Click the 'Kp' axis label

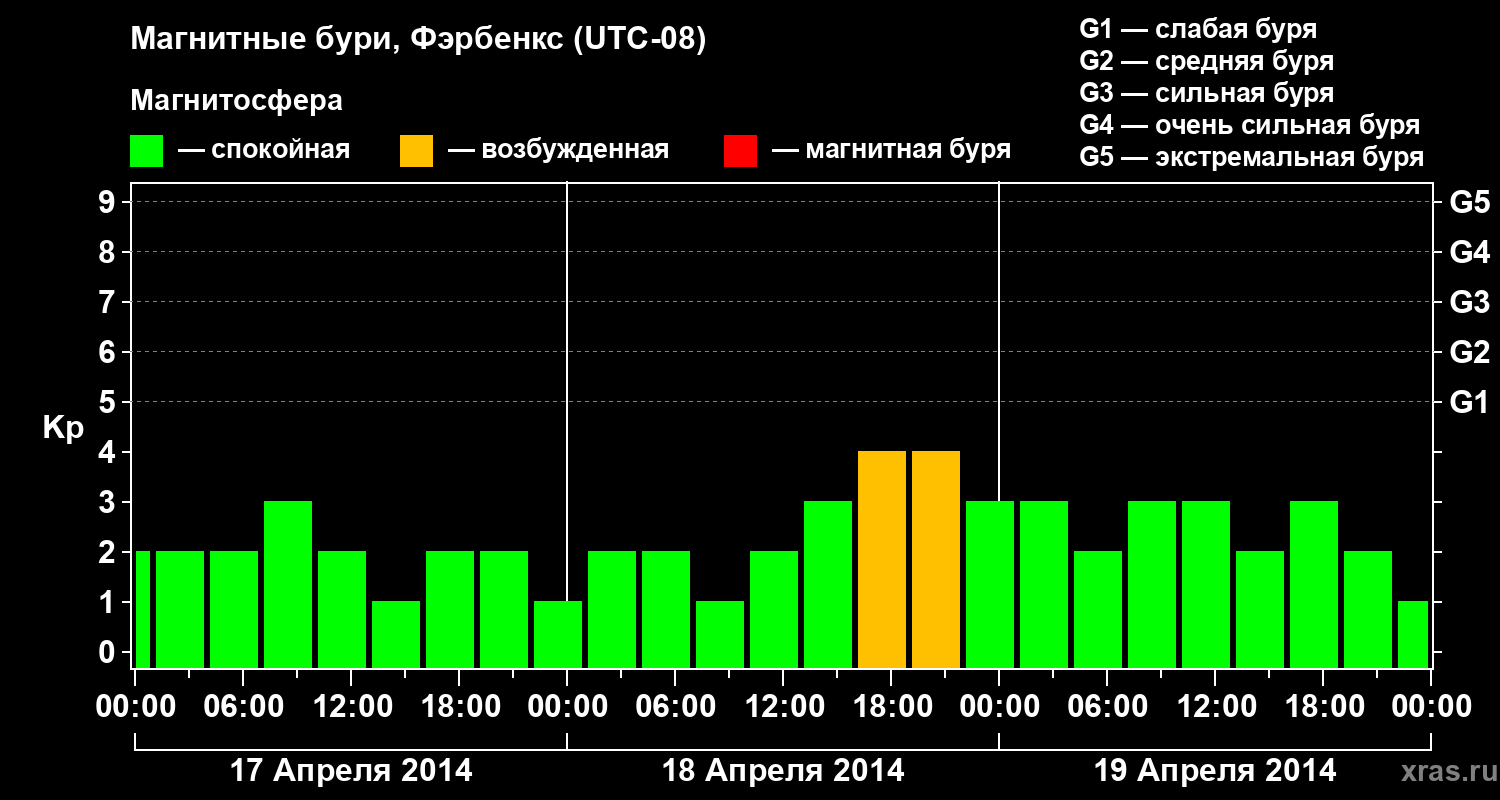[63, 428]
